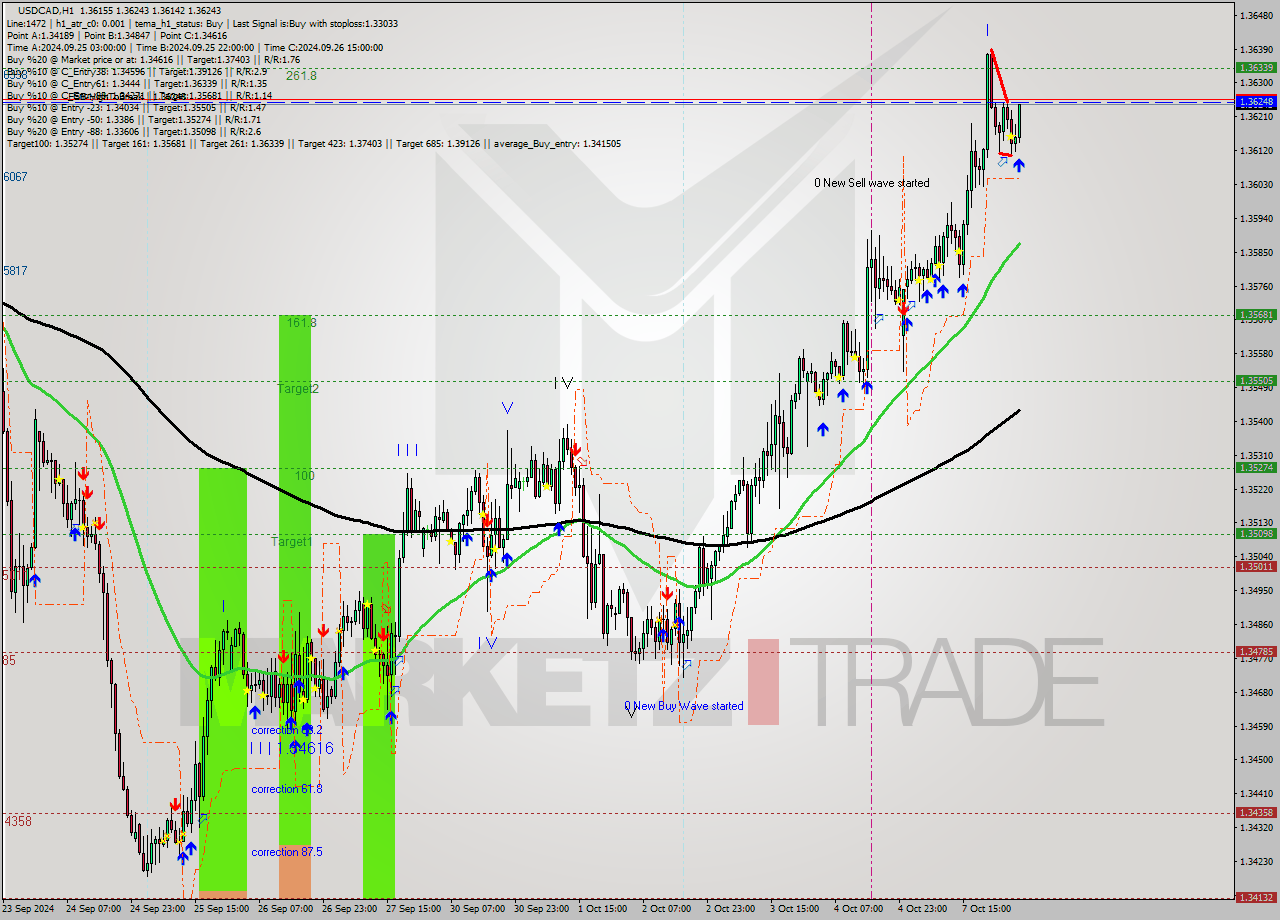Click the green 100 Fibonacci level label
Viewport: 1280px width, 920px height.
(305, 476)
